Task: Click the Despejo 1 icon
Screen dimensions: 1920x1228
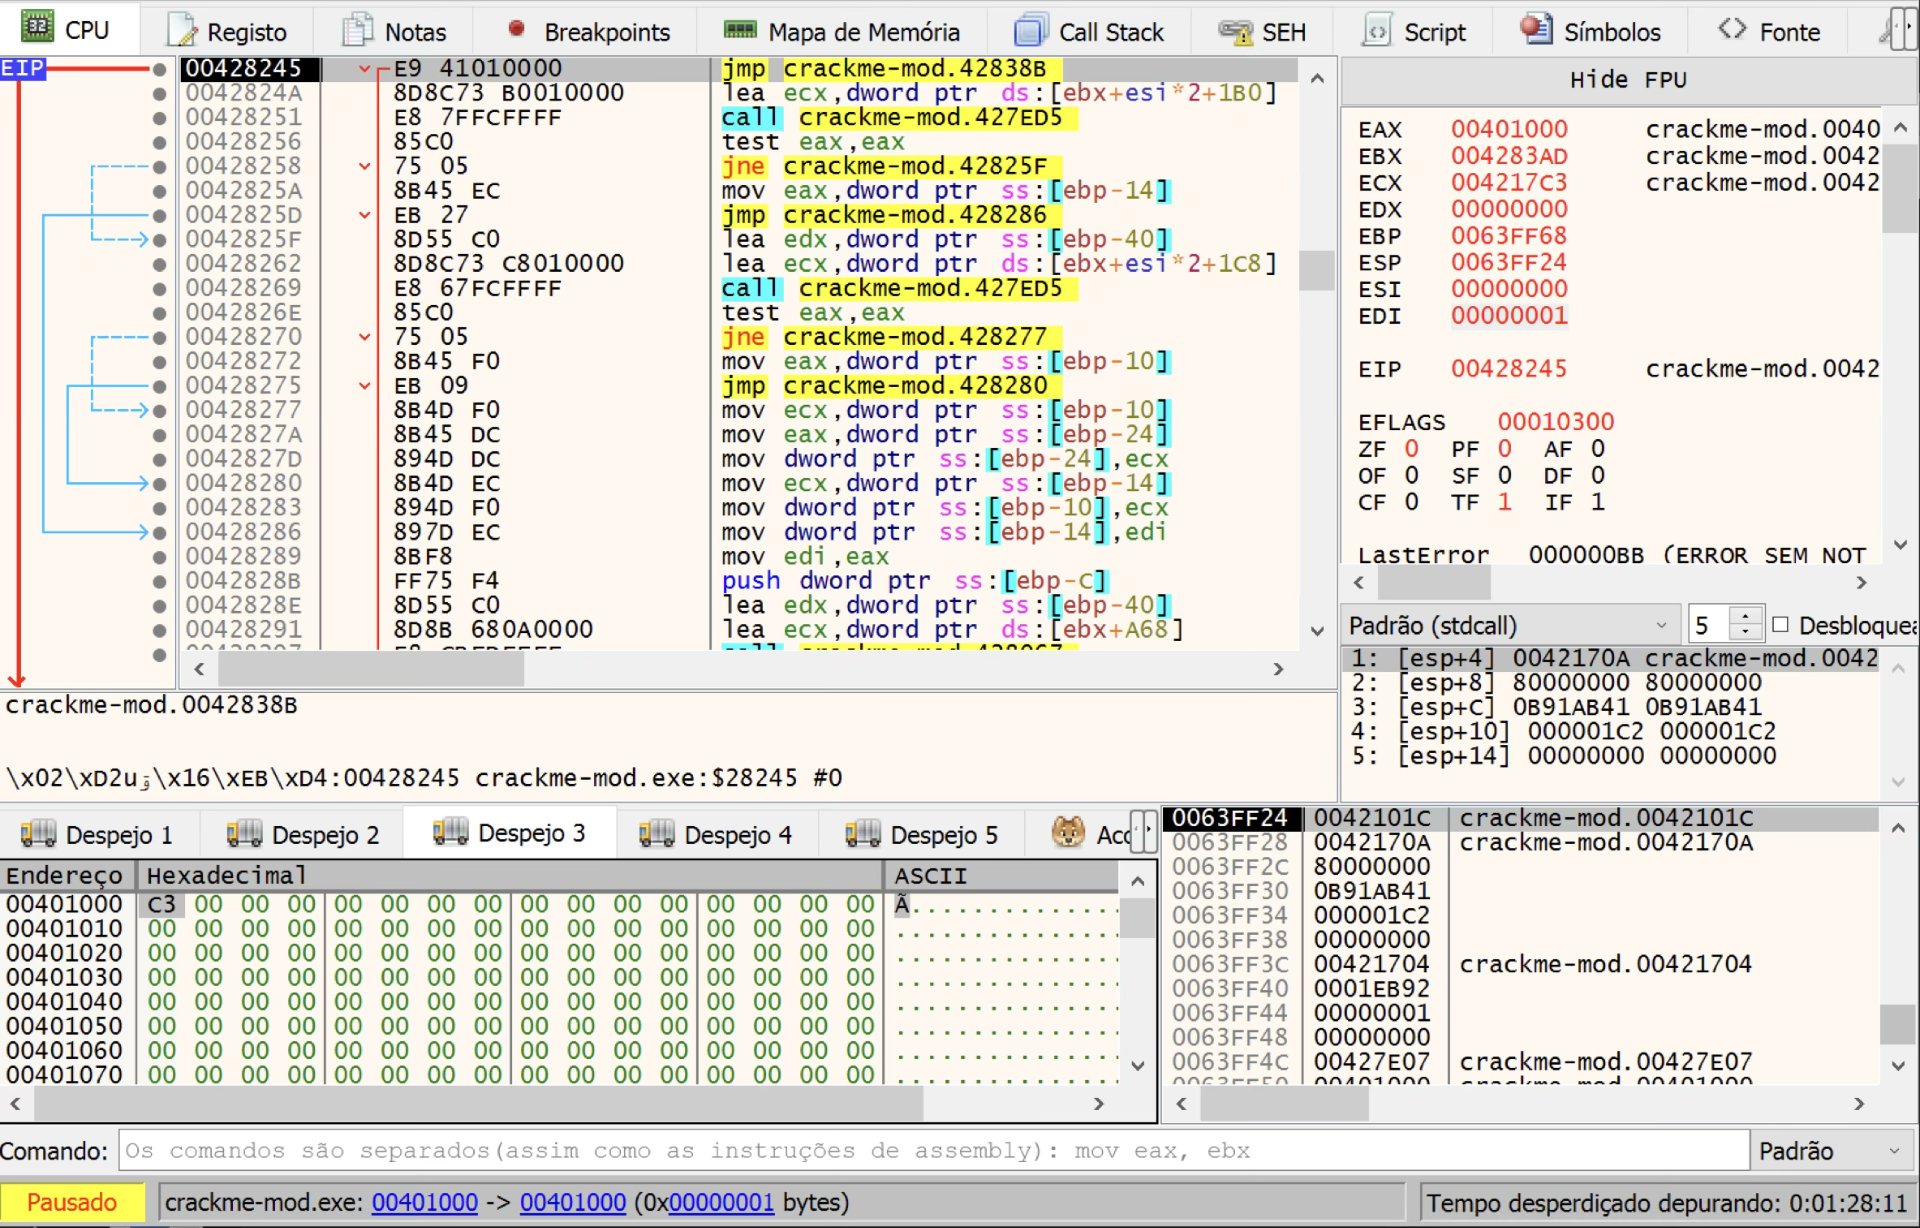Action: click(x=38, y=833)
